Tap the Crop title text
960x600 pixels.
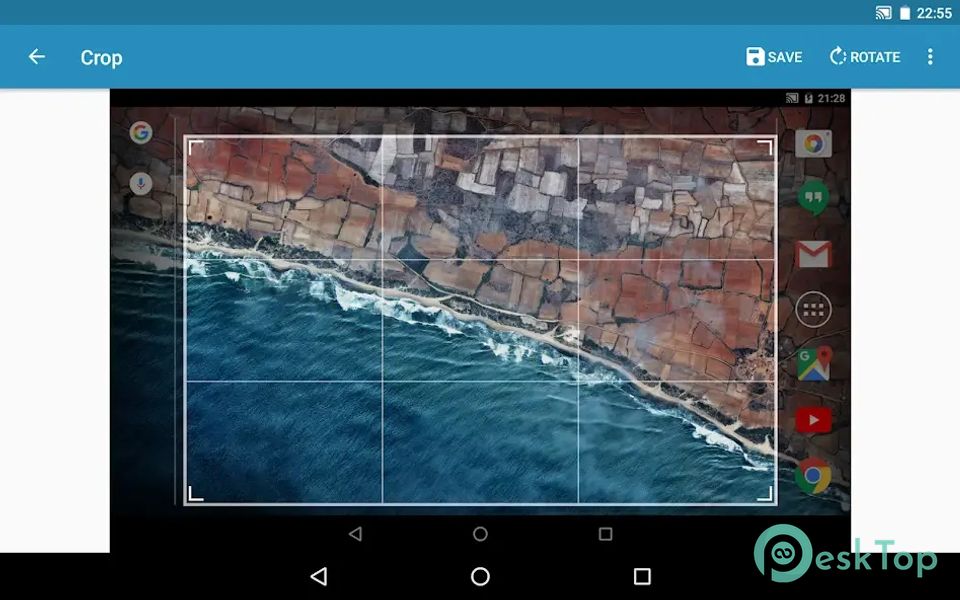102,58
